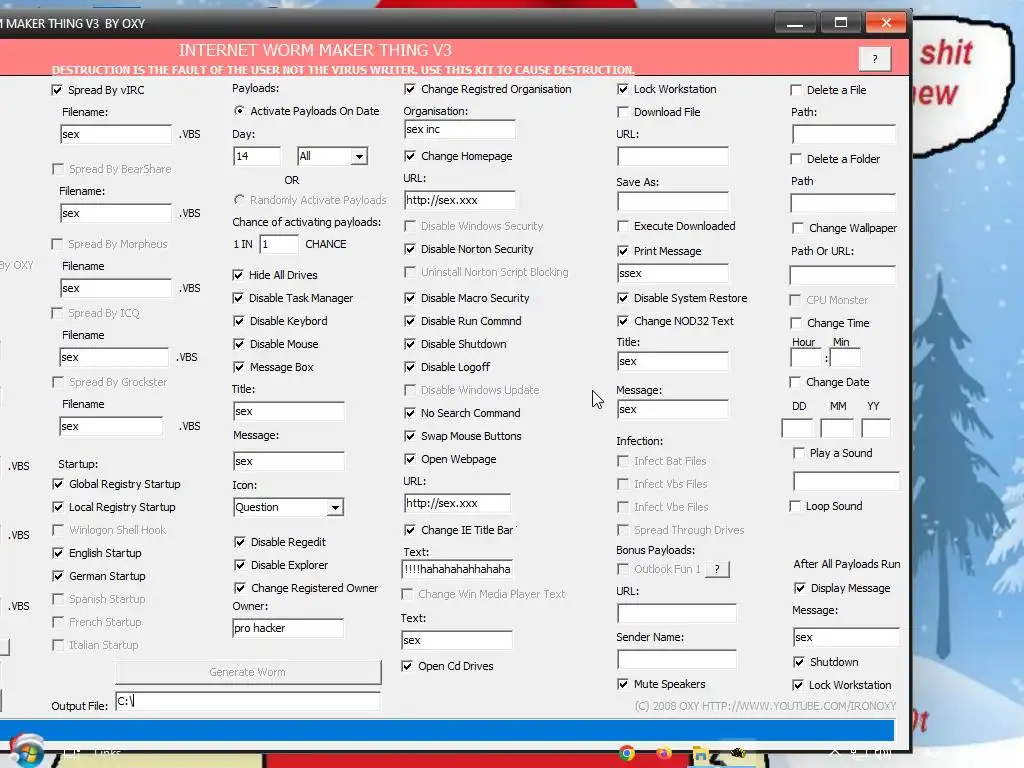Open Google Chrome from the taskbar

click(627, 753)
